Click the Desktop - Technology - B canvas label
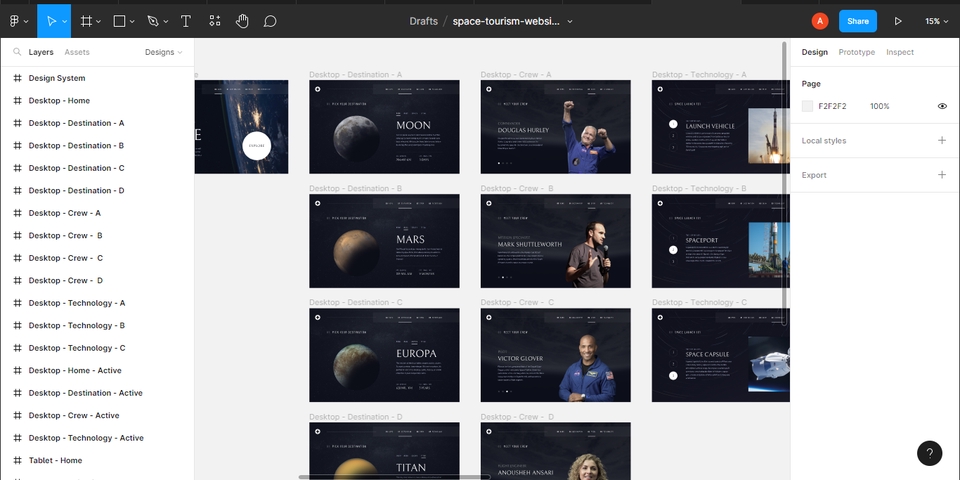 tap(699, 189)
